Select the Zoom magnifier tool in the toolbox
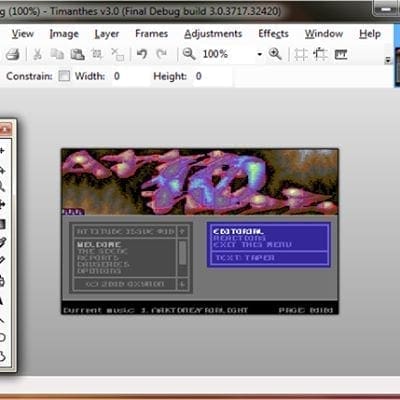Viewport: 400px width, 400px height. click(x=2, y=186)
